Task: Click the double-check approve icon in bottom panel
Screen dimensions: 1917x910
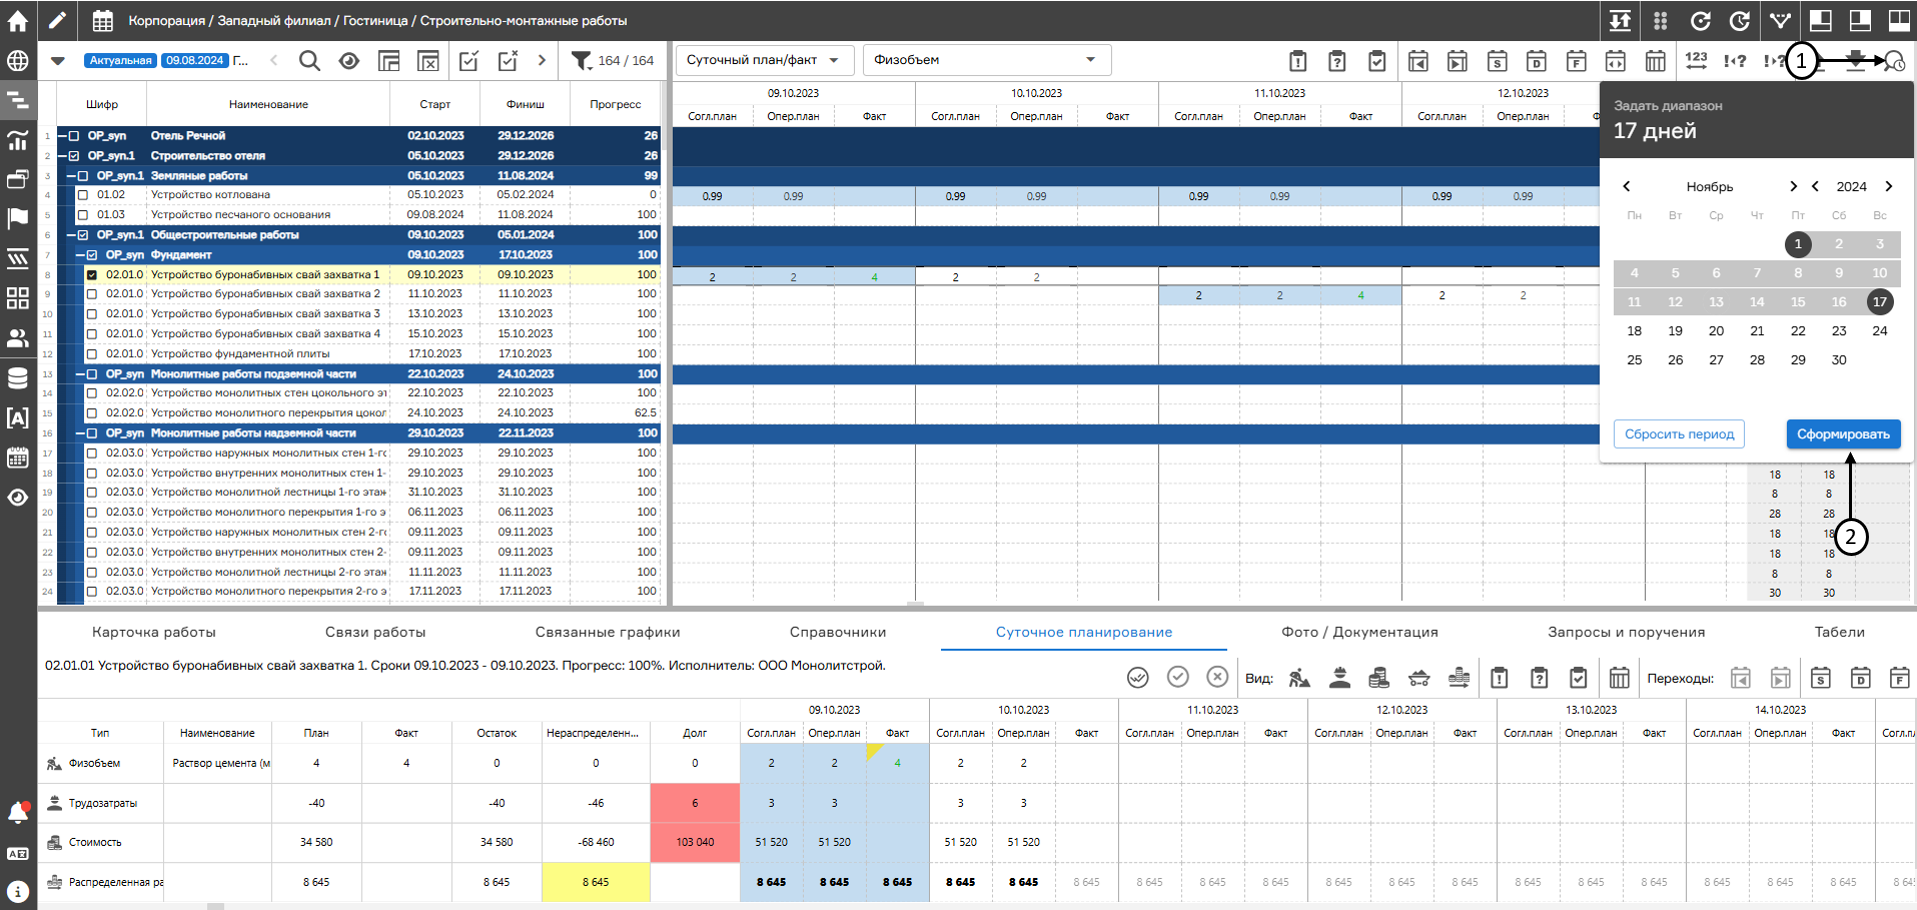Action: [x=1138, y=678]
